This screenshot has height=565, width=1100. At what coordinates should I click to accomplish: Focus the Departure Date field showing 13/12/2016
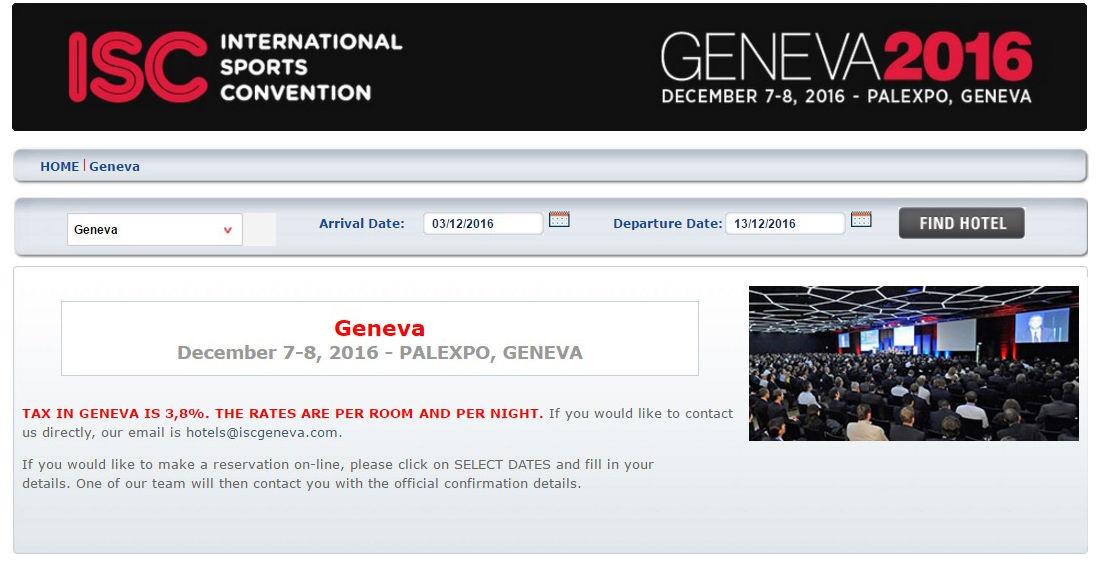tap(785, 223)
